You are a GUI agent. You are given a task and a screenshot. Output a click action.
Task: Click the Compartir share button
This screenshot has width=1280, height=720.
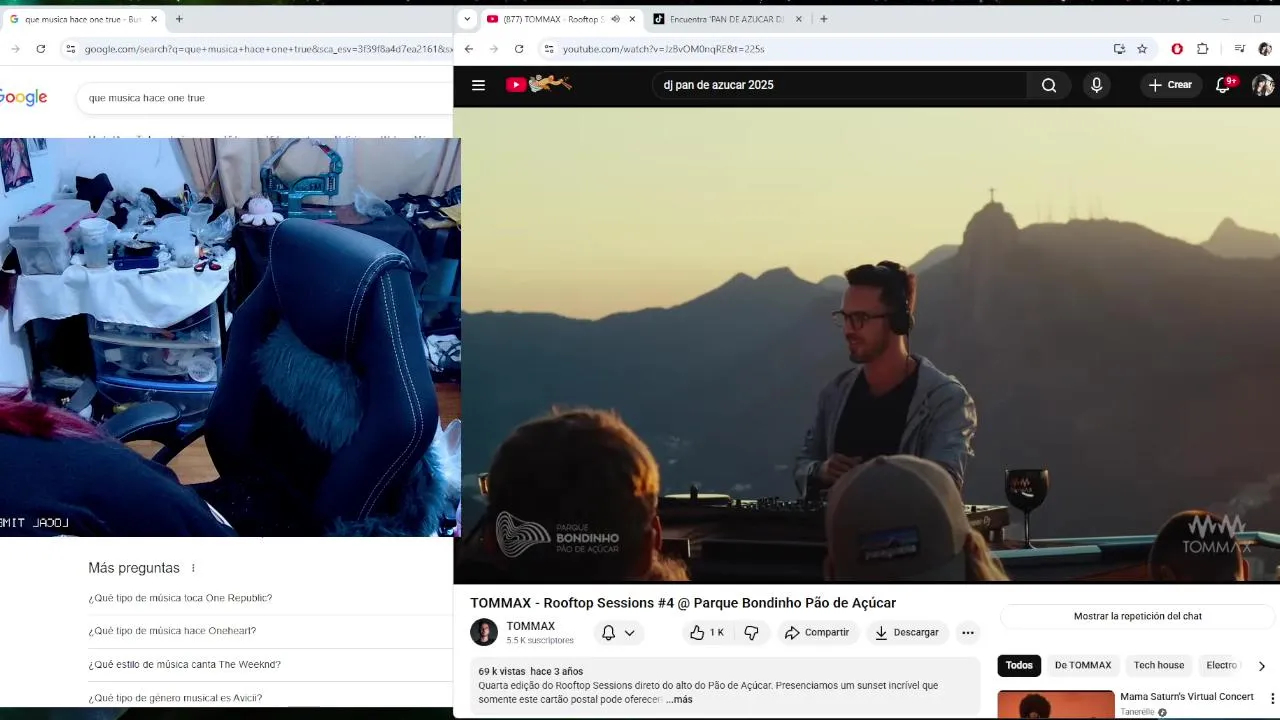coord(817,632)
